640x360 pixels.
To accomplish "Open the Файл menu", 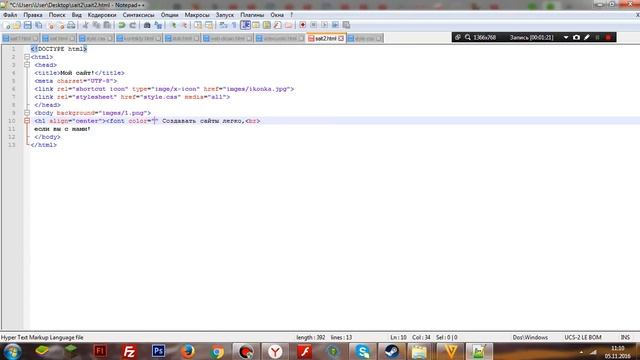I will pyautogui.click(x=10, y=15).
